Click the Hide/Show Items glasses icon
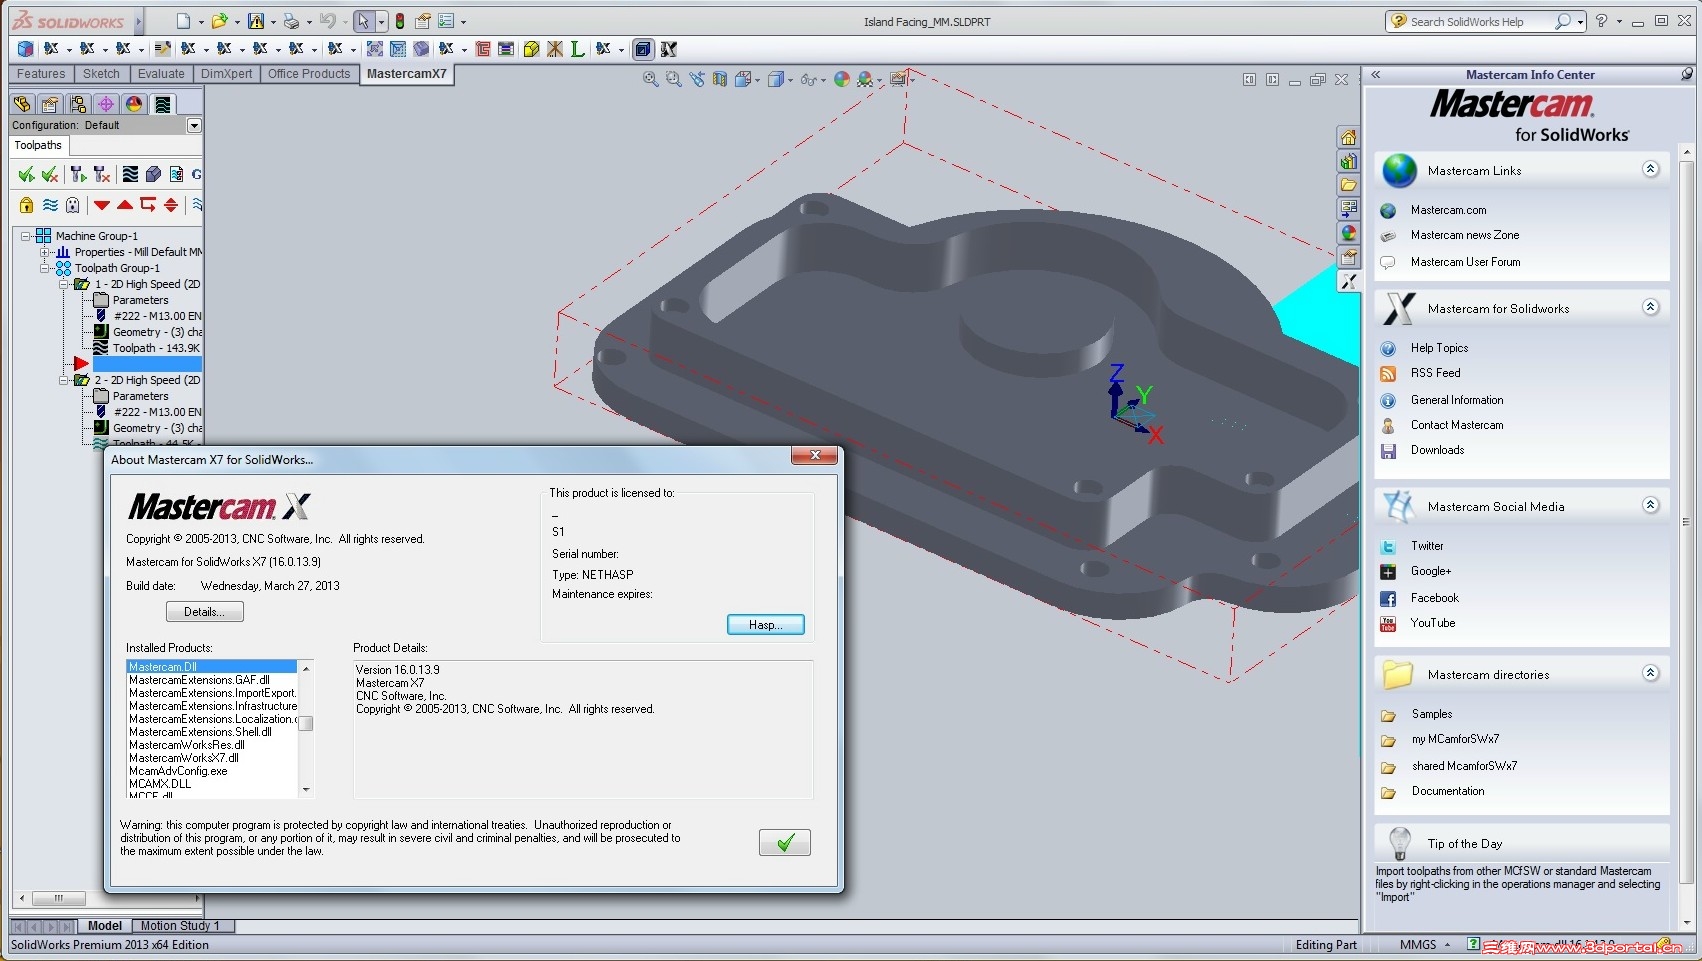The image size is (1702, 961). (x=807, y=79)
